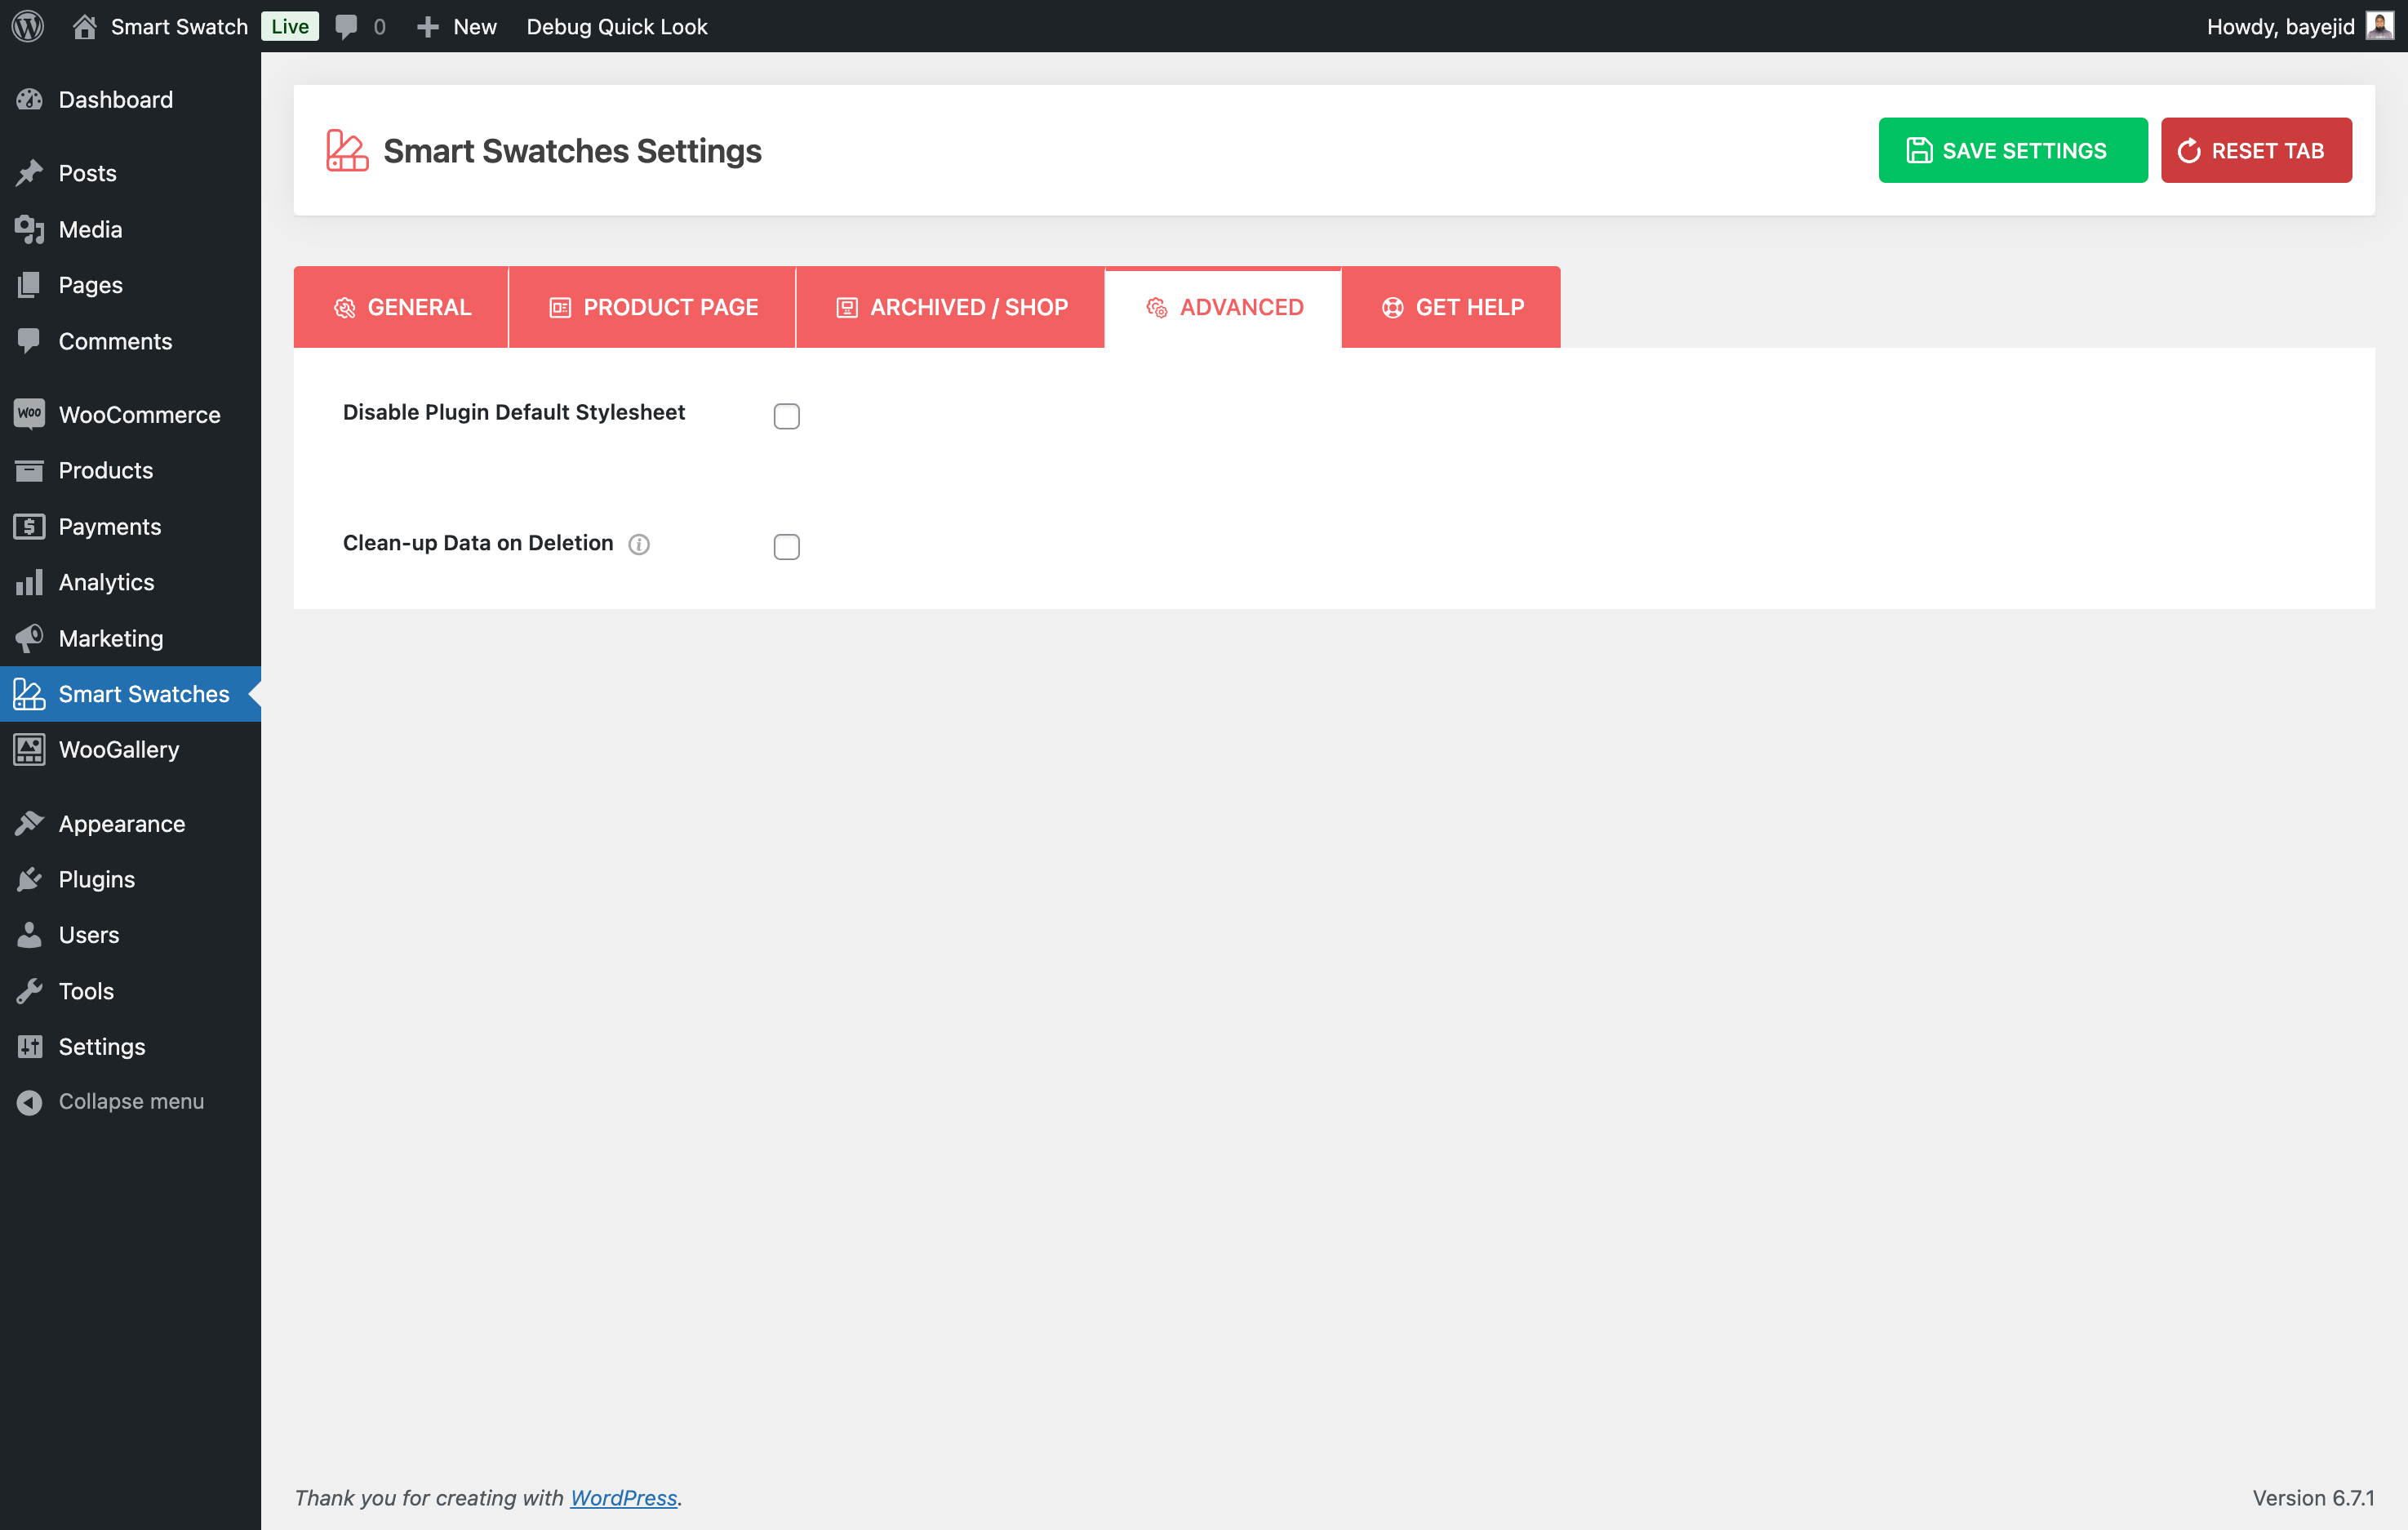The width and height of the screenshot is (2408, 1530).
Task: Click the Disable Plugin Default Stylesheet label
Action: coord(514,412)
